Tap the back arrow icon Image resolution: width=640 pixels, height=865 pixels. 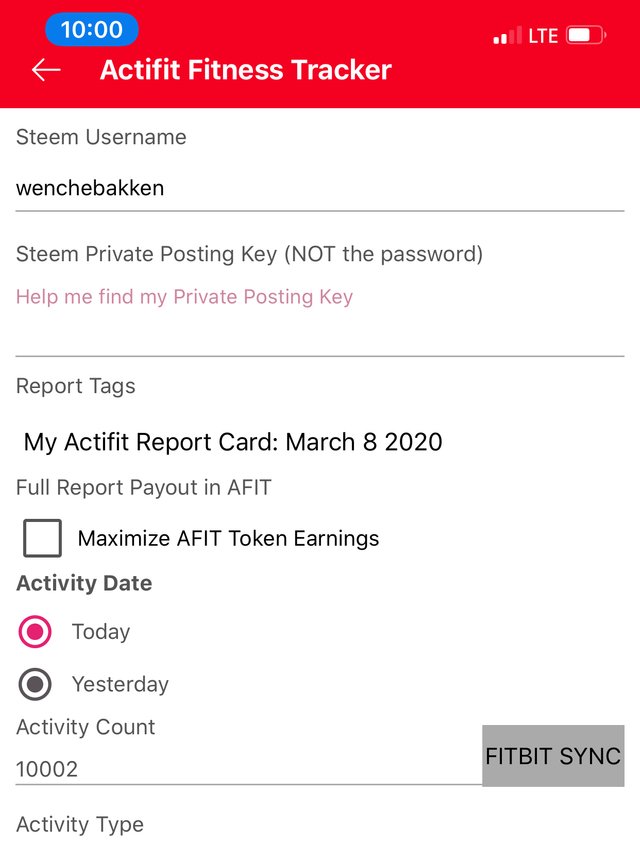coord(46,70)
